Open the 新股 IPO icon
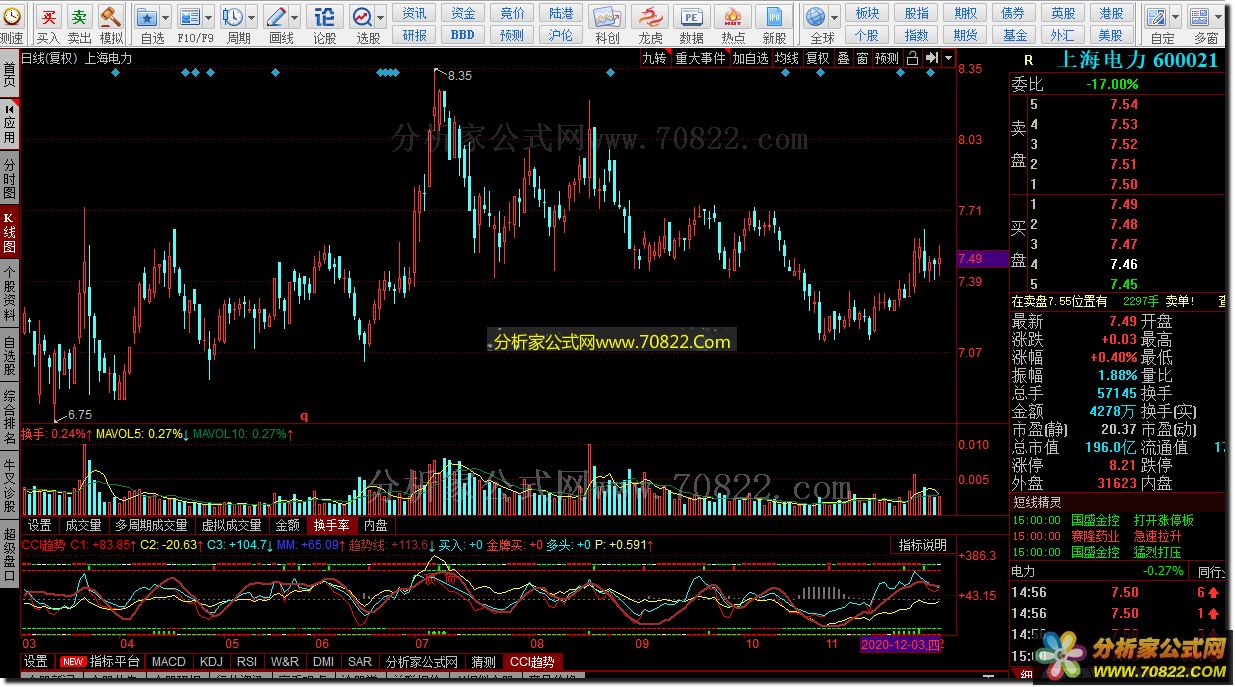This screenshot has height=687, width=1235. pyautogui.click(x=774, y=17)
